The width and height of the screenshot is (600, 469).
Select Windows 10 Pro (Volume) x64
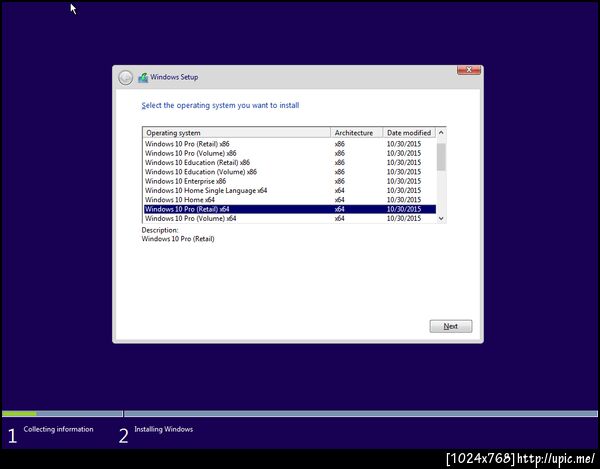pyautogui.click(x=290, y=218)
